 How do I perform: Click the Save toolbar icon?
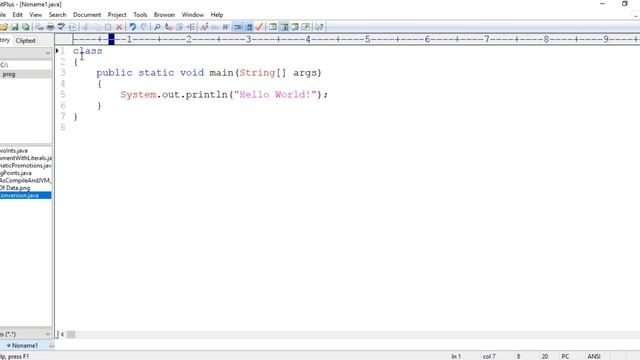[x=15, y=27]
